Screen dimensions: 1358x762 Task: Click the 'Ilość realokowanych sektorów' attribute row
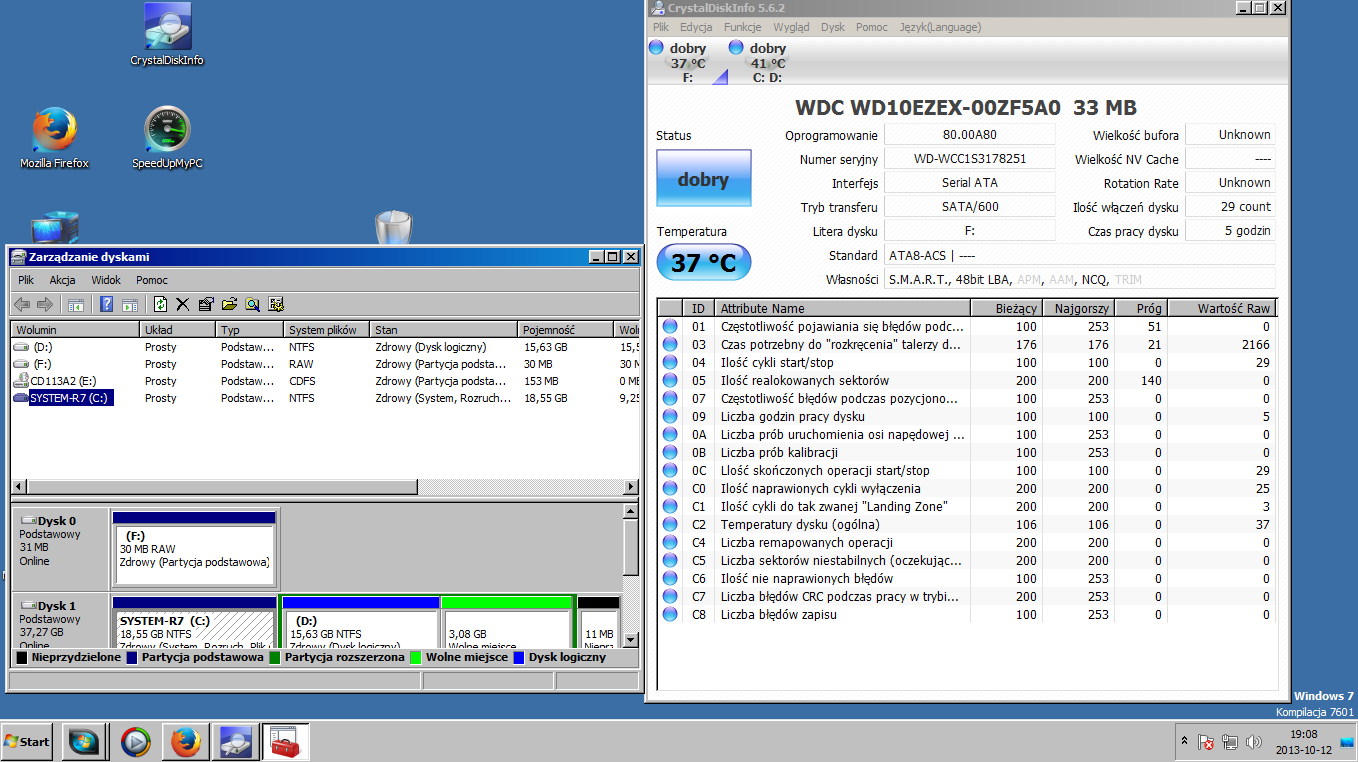tap(967, 381)
